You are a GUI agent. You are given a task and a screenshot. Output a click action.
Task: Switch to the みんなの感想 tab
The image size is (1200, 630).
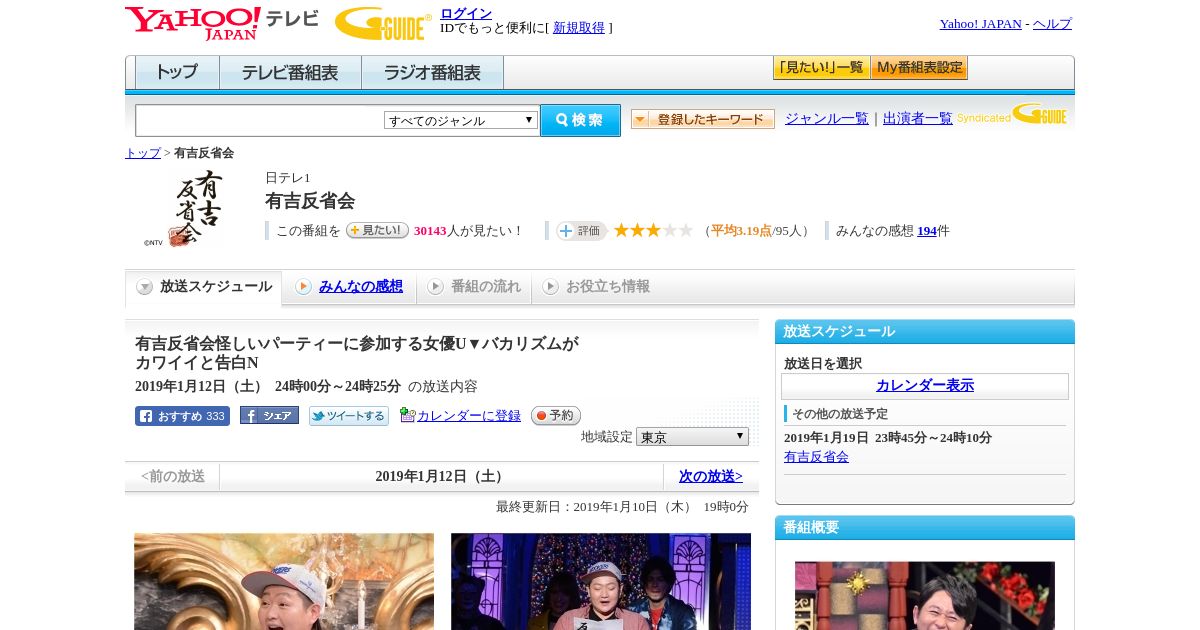click(x=349, y=287)
